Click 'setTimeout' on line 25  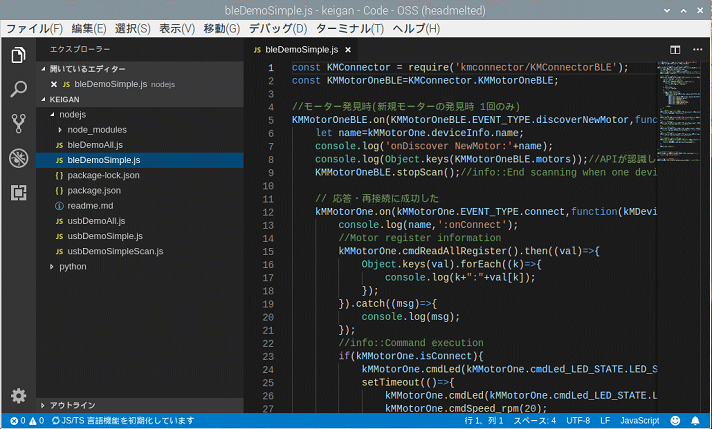391,383
